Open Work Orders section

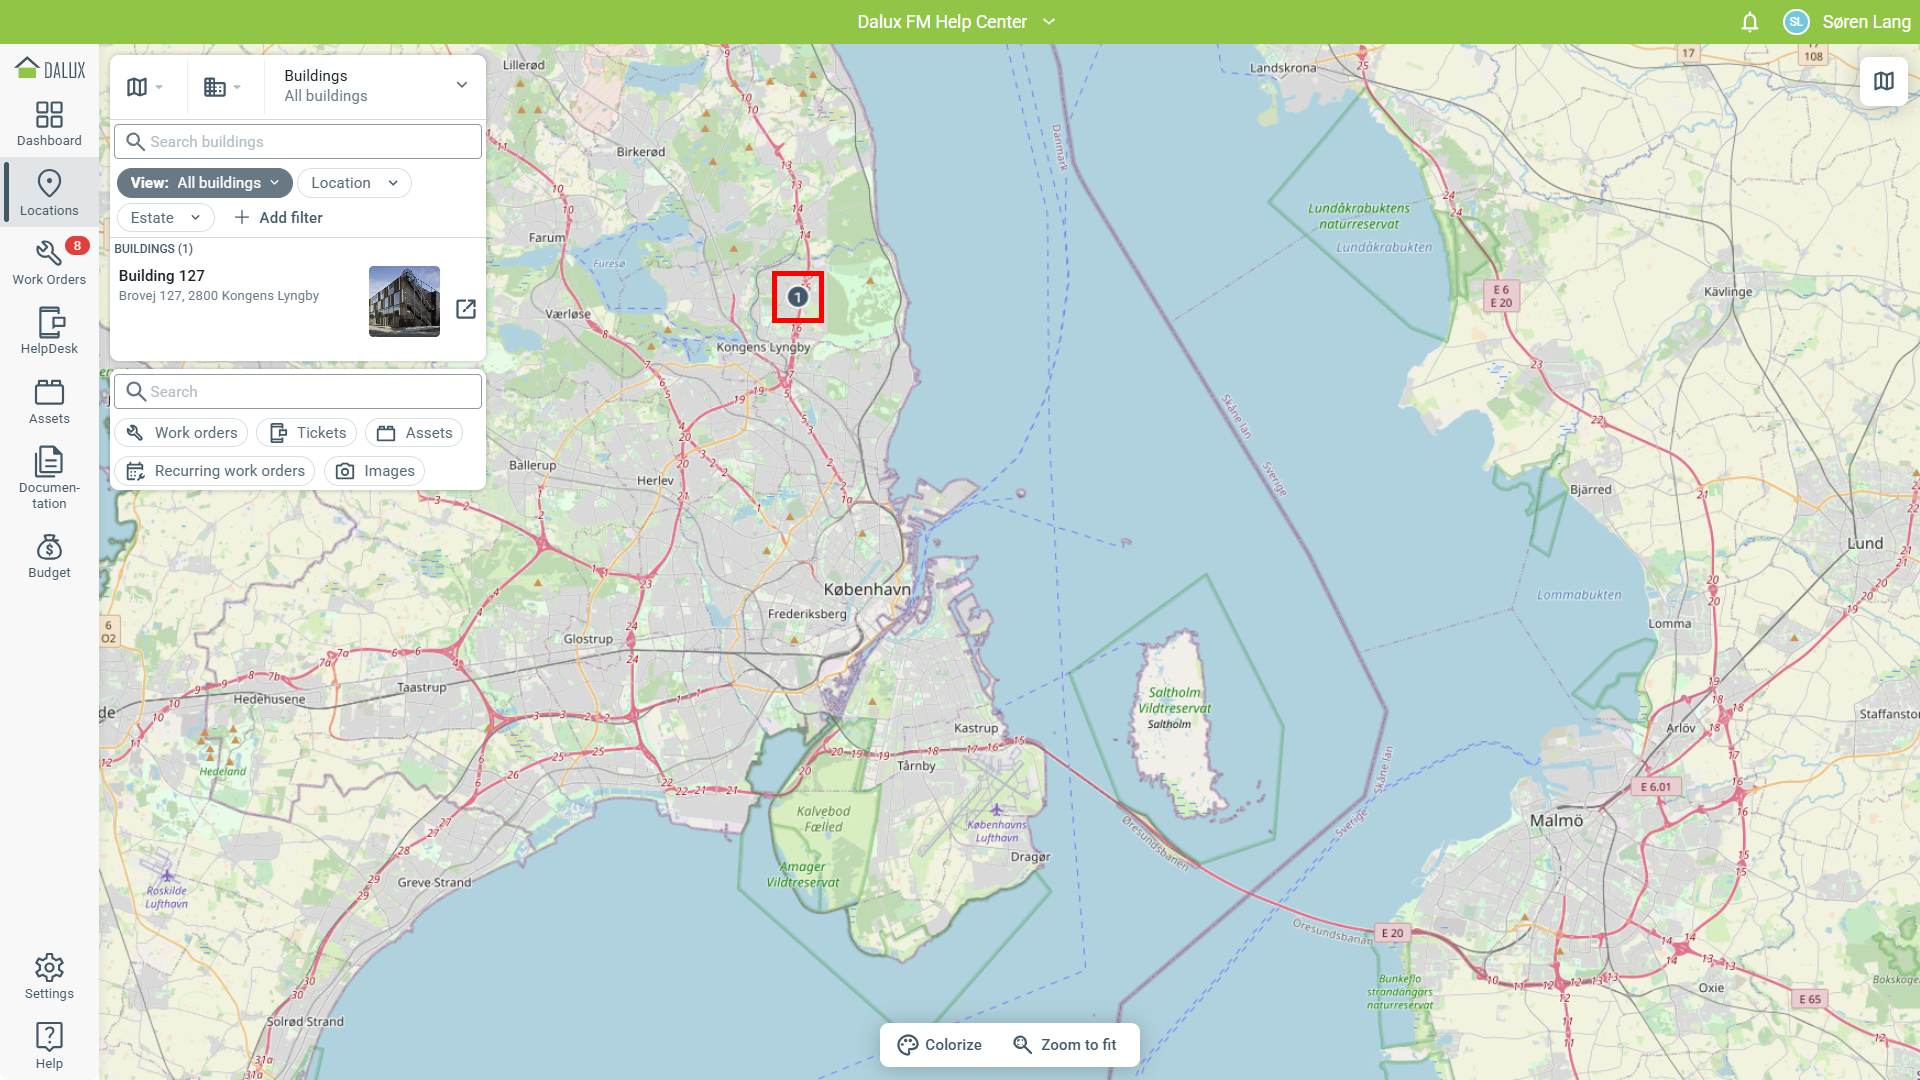[x=49, y=263]
